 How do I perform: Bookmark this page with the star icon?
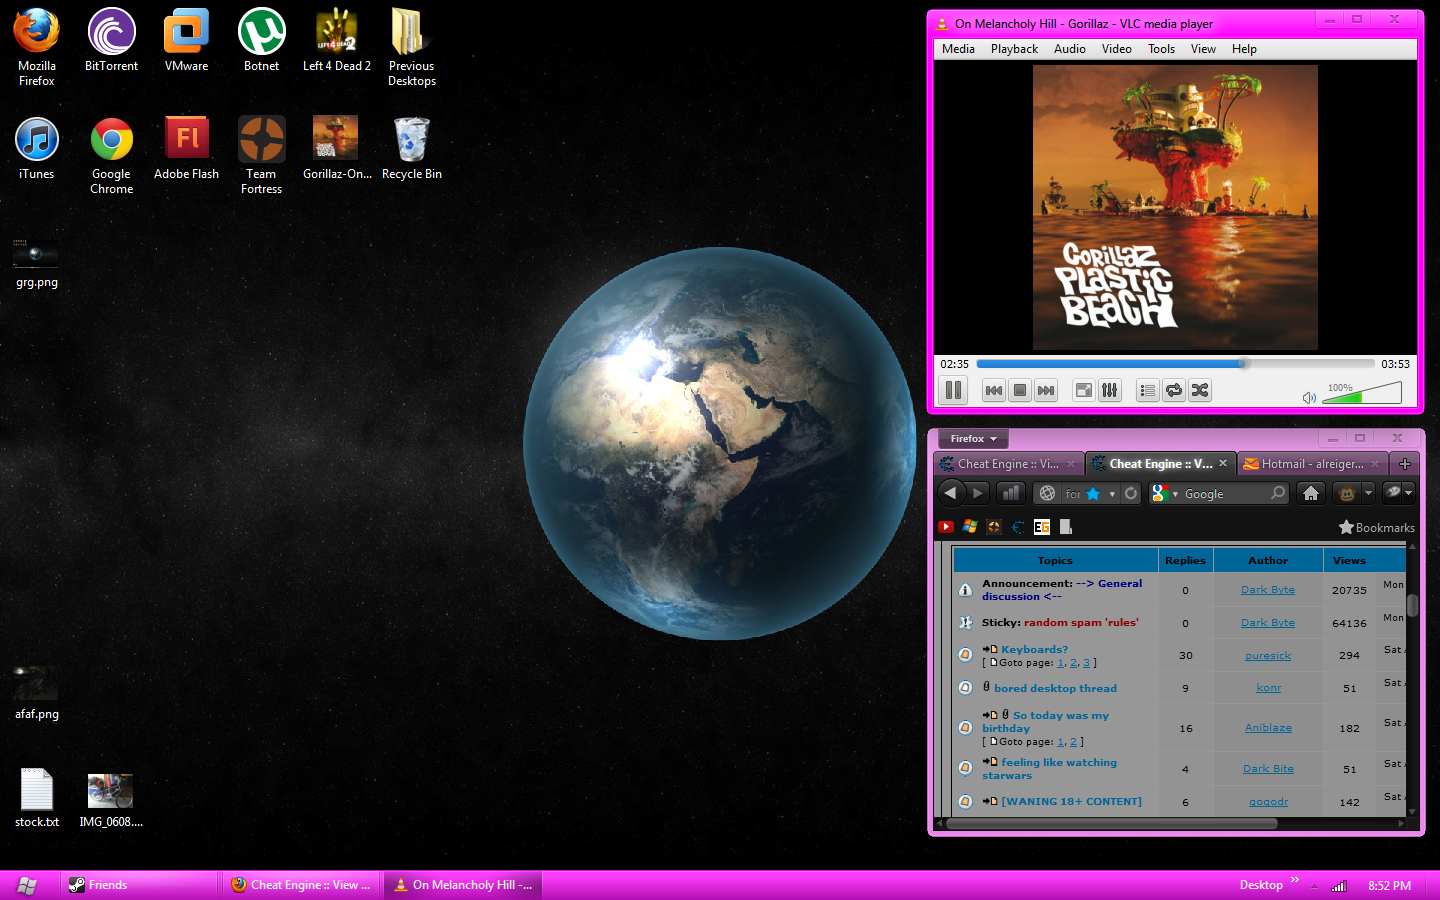click(1093, 493)
